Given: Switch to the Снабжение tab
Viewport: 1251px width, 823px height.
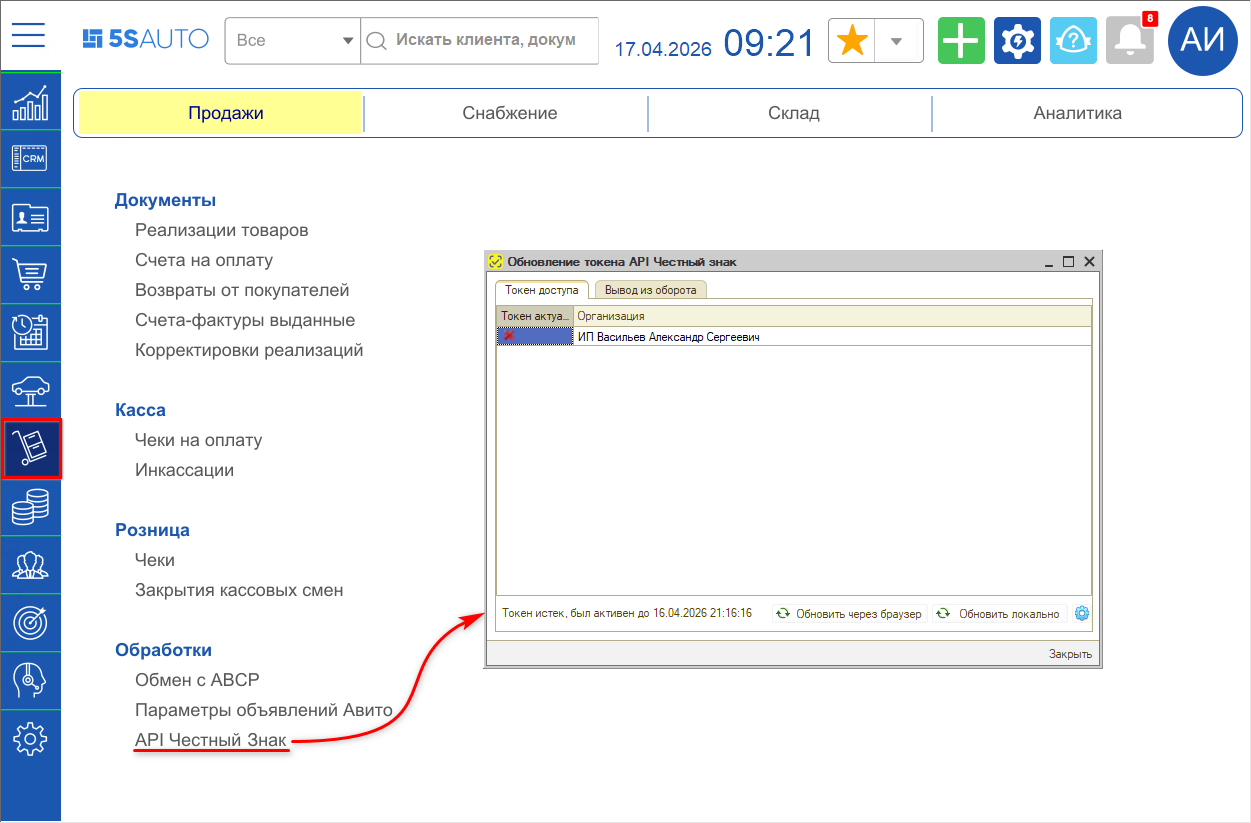Looking at the screenshot, I should [509, 113].
